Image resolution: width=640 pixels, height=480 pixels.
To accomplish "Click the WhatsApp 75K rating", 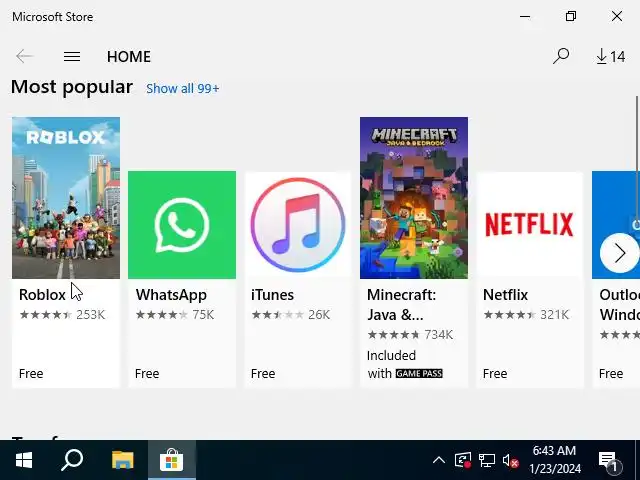I will [x=175, y=315].
